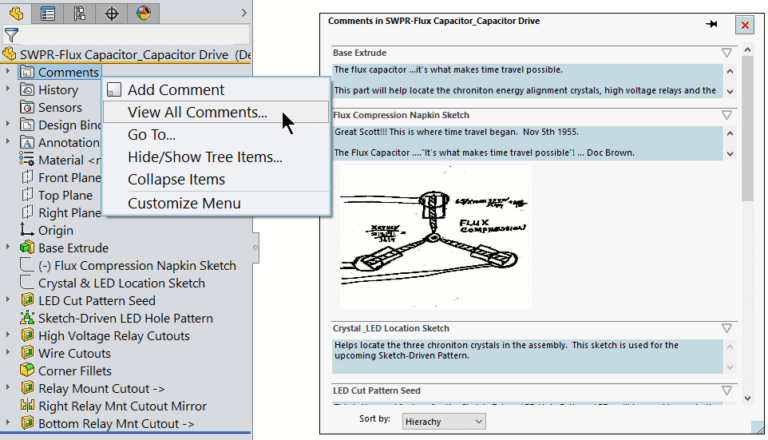Click the filter funnel icon
The image size is (768, 440).
click(x=12, y=35)
